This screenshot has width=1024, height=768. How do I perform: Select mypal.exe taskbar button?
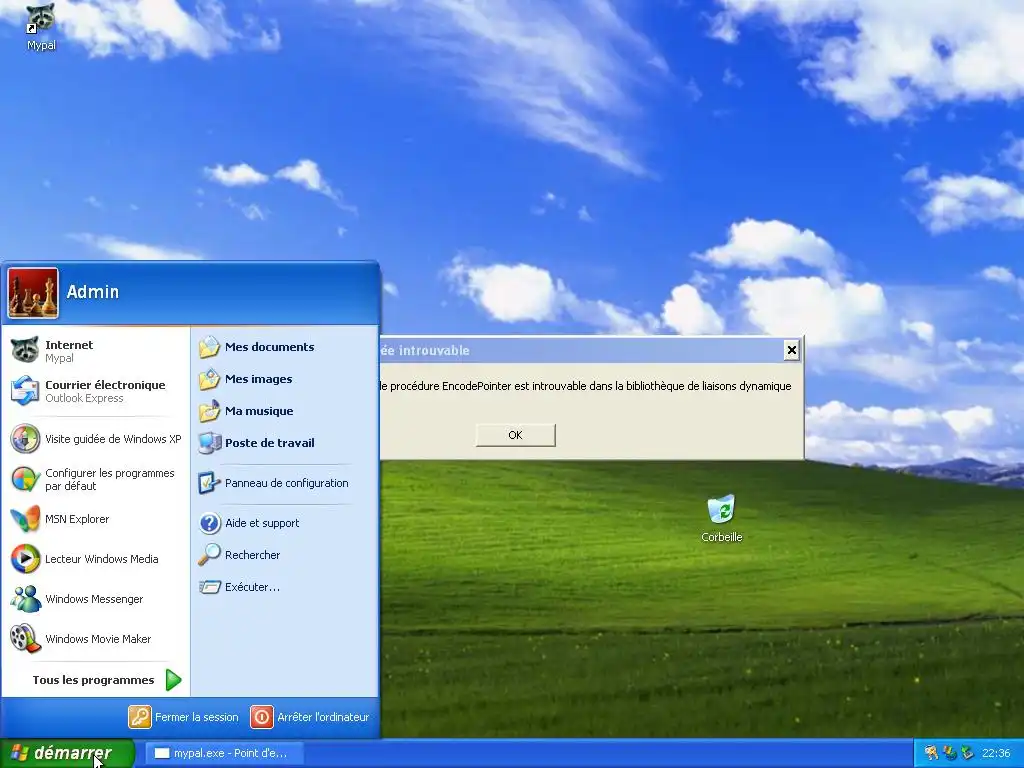[223, 753]
